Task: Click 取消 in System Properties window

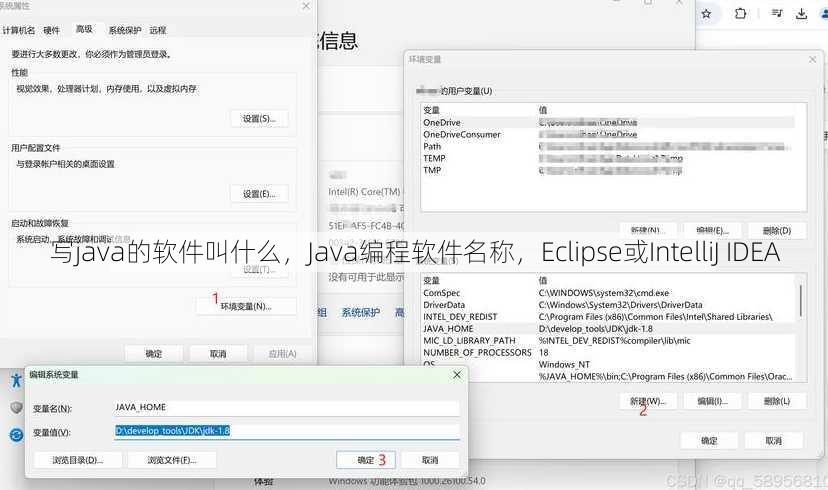Action: pyautogui.click(x=218, y=353)
